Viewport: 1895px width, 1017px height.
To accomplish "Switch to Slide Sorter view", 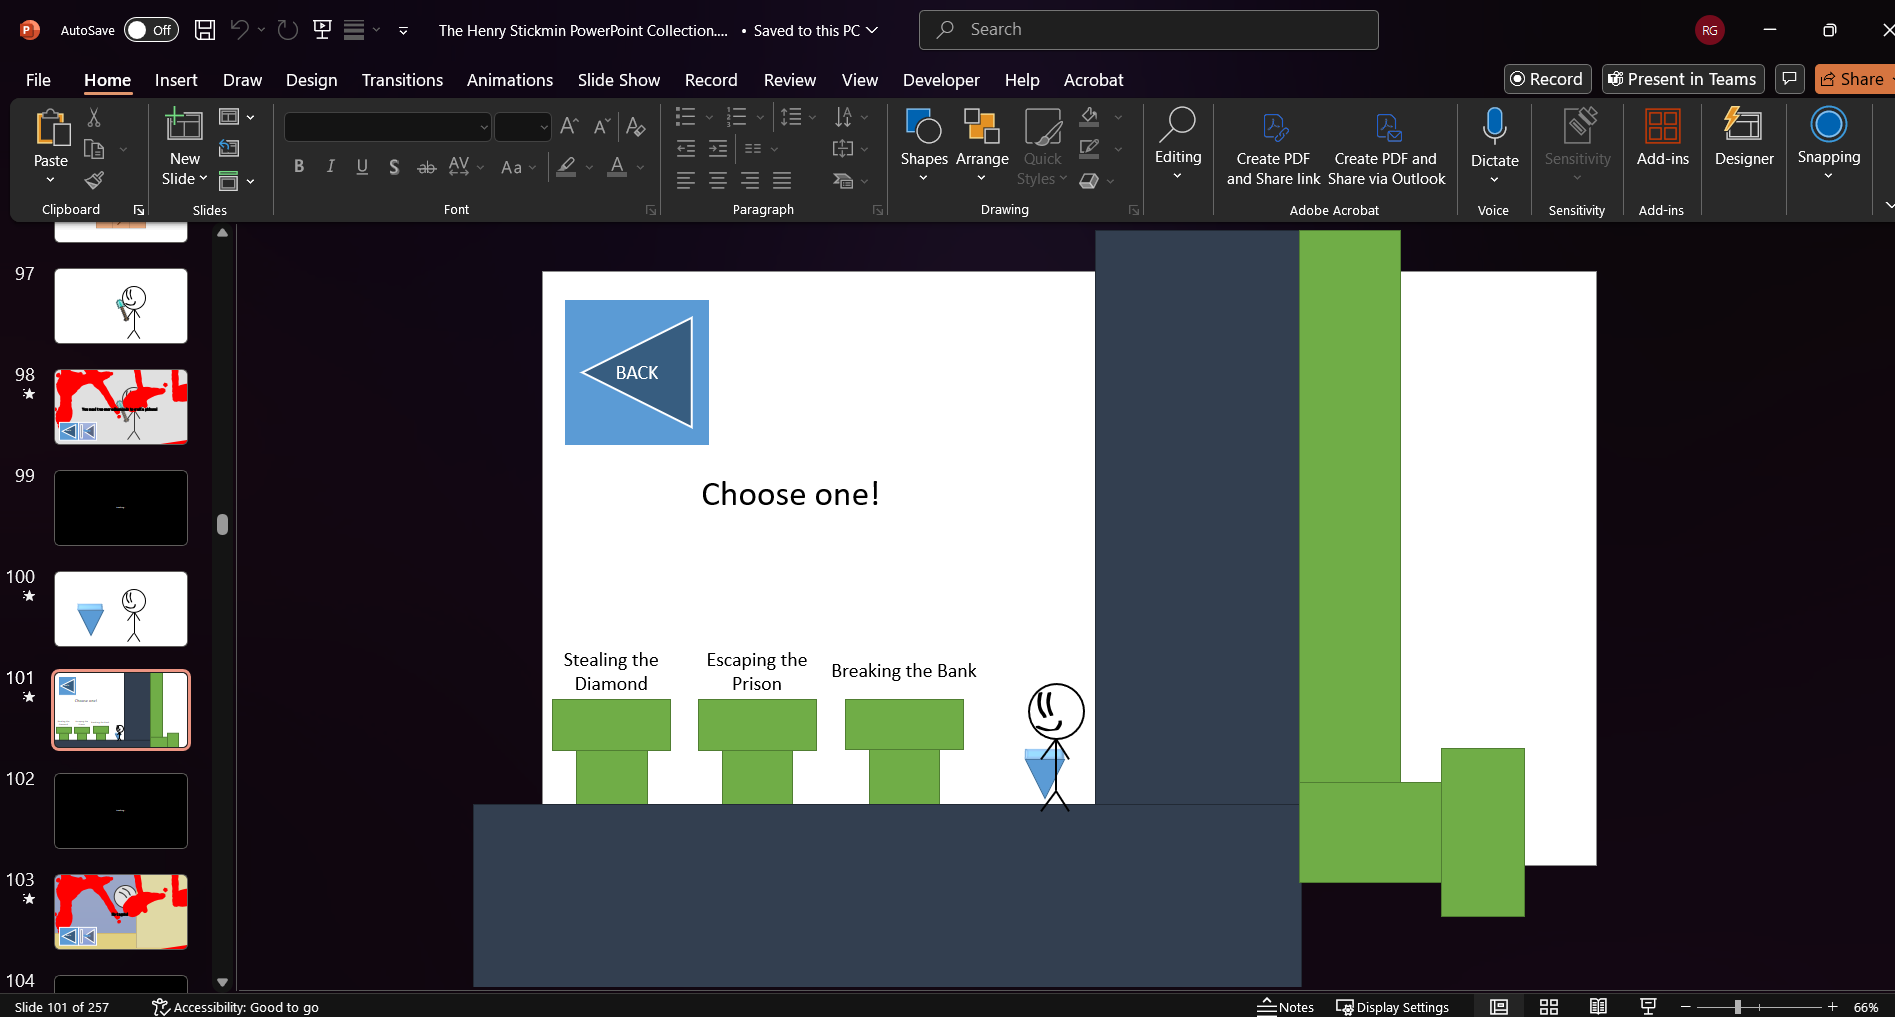I will tap(1549, 1006).
